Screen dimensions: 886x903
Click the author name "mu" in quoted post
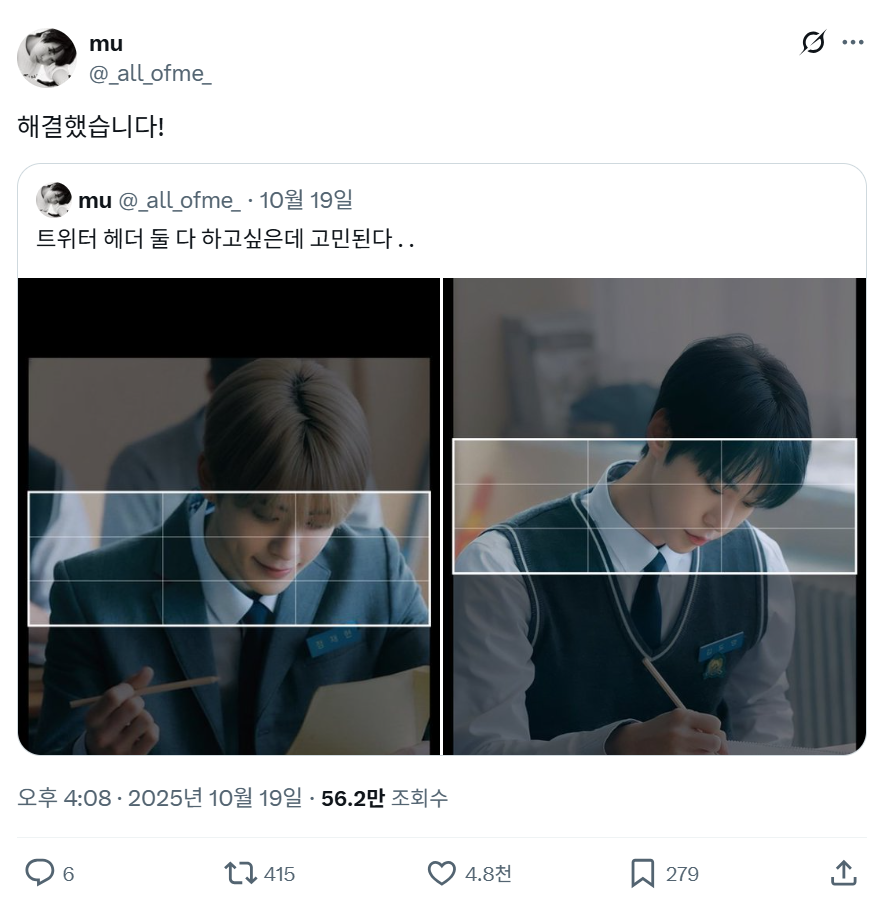95,200
